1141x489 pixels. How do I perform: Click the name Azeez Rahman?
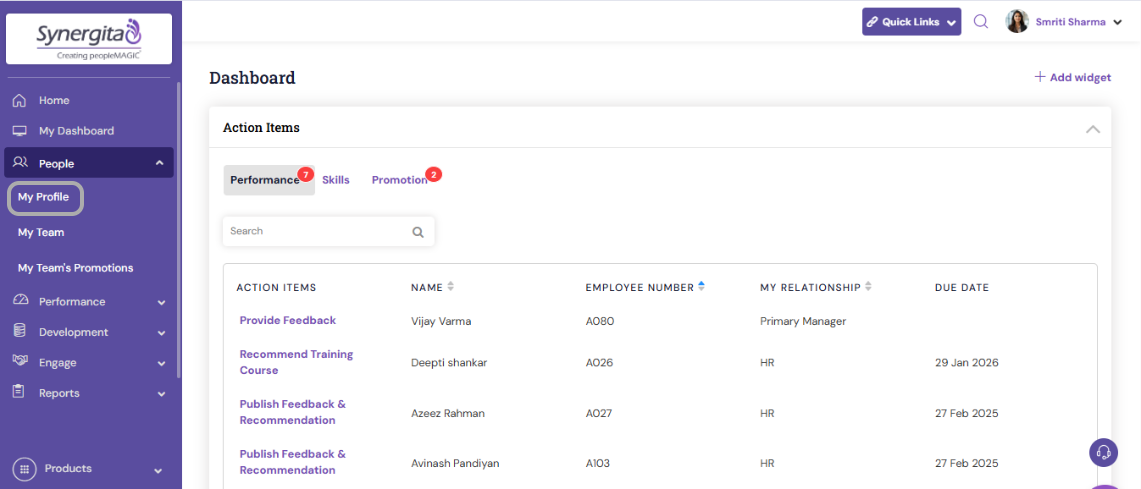[x=448, y=413]
